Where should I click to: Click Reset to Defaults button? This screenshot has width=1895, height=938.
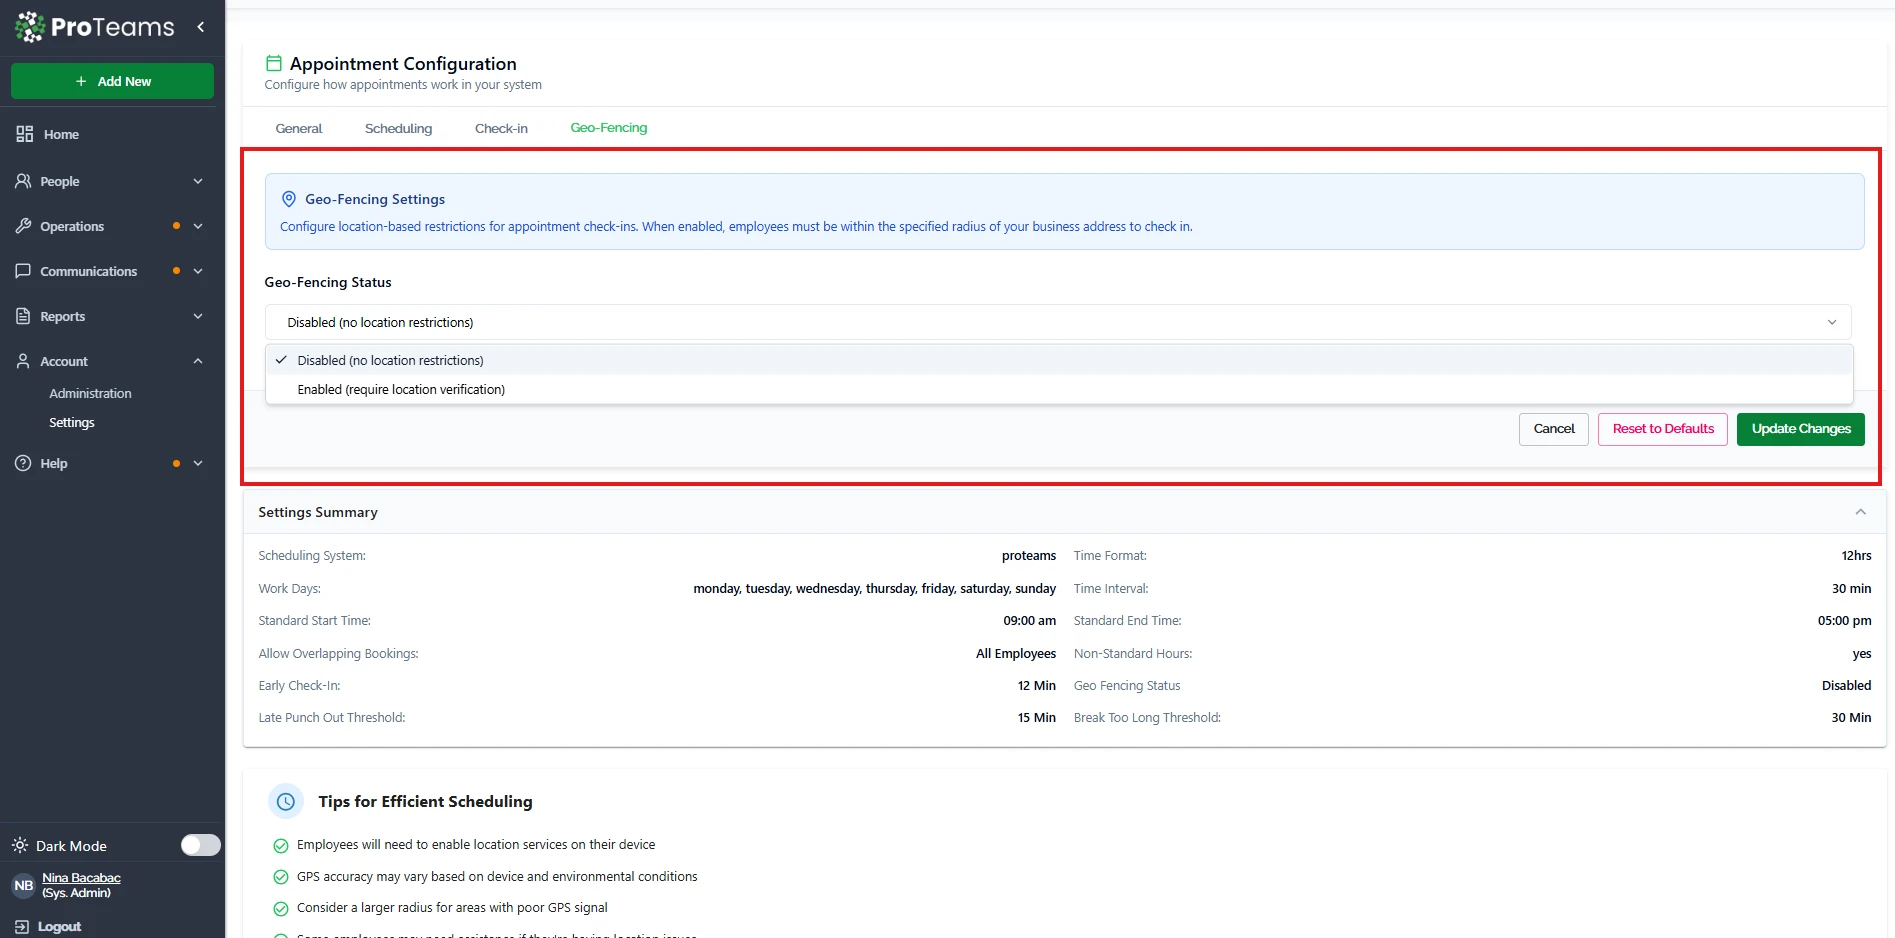1662,429
